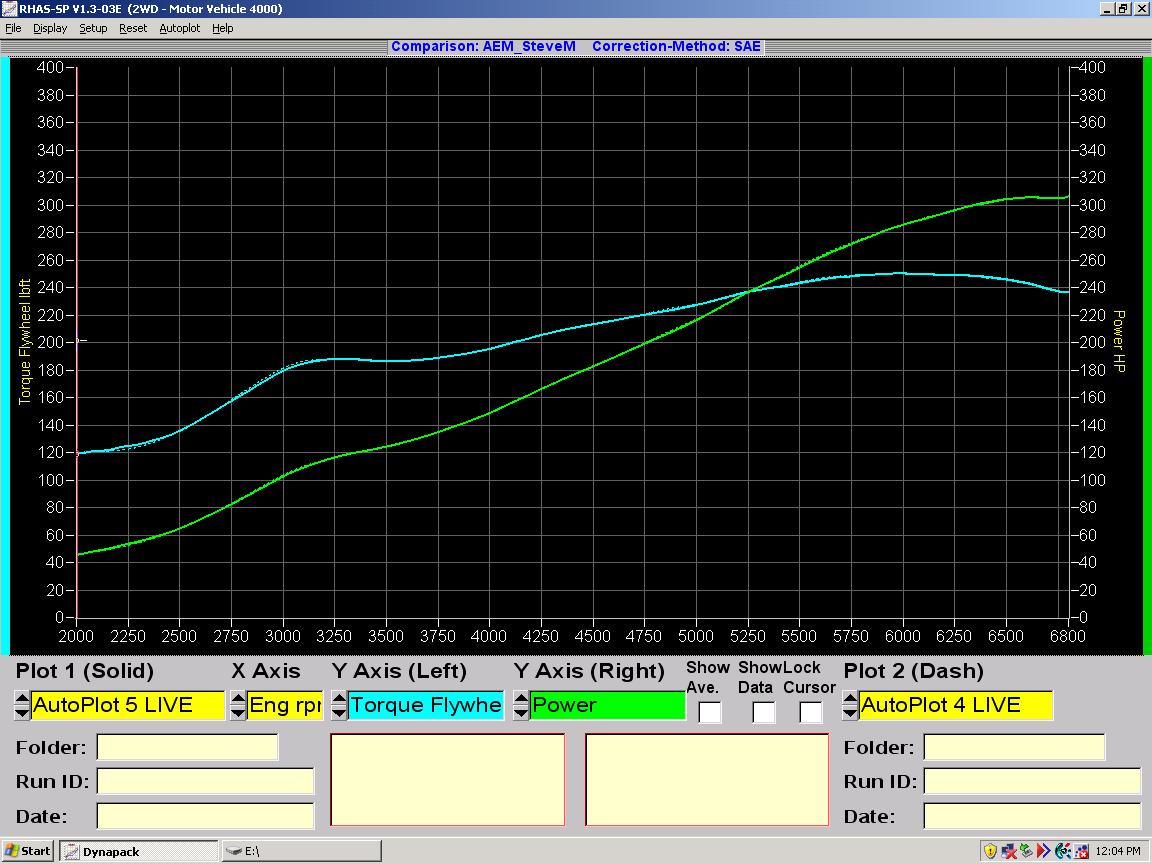
Task: Click the RHAS-SP title bar application icon
Action: 9,9
